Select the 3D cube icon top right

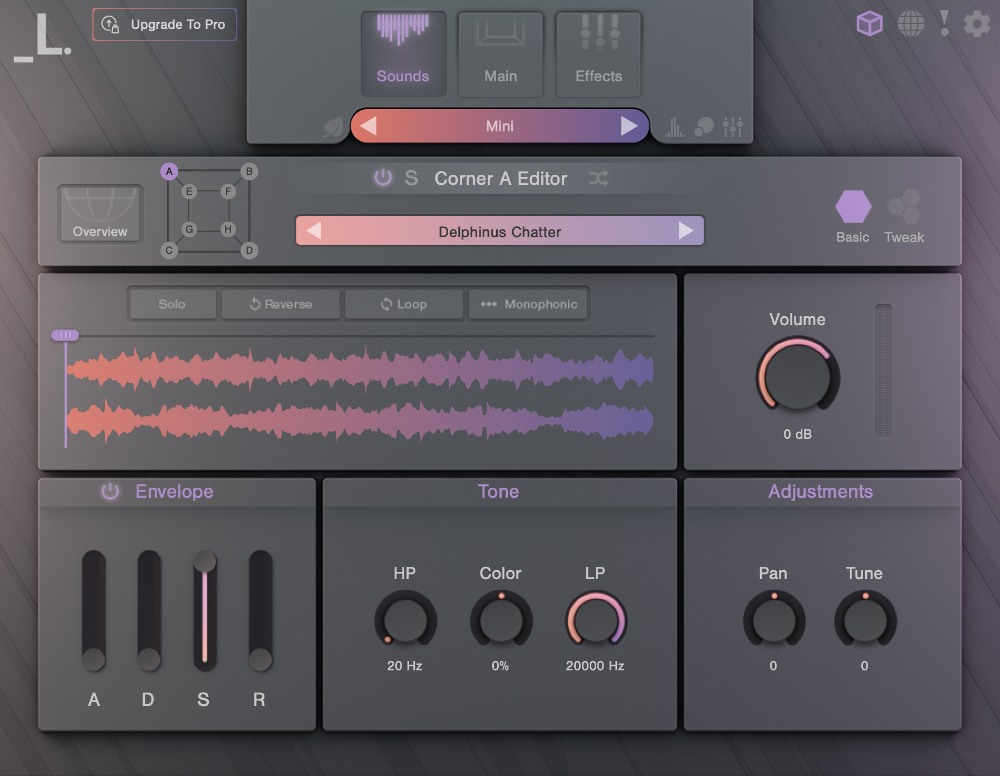869,23
